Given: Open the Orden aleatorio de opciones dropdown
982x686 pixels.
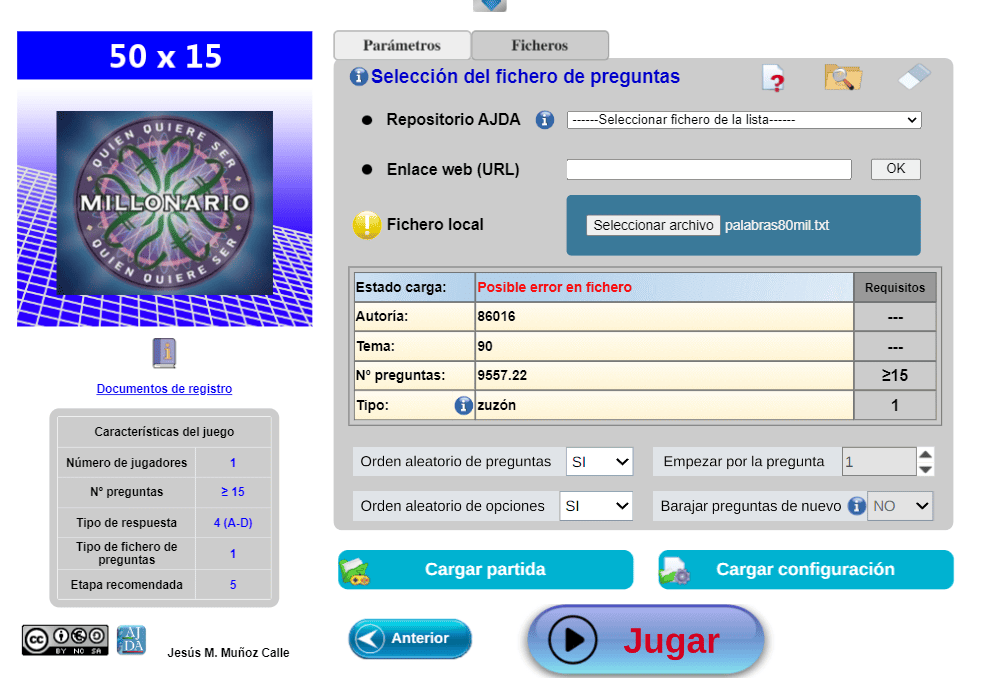Looking at the screenshot, I should [596, 506].
